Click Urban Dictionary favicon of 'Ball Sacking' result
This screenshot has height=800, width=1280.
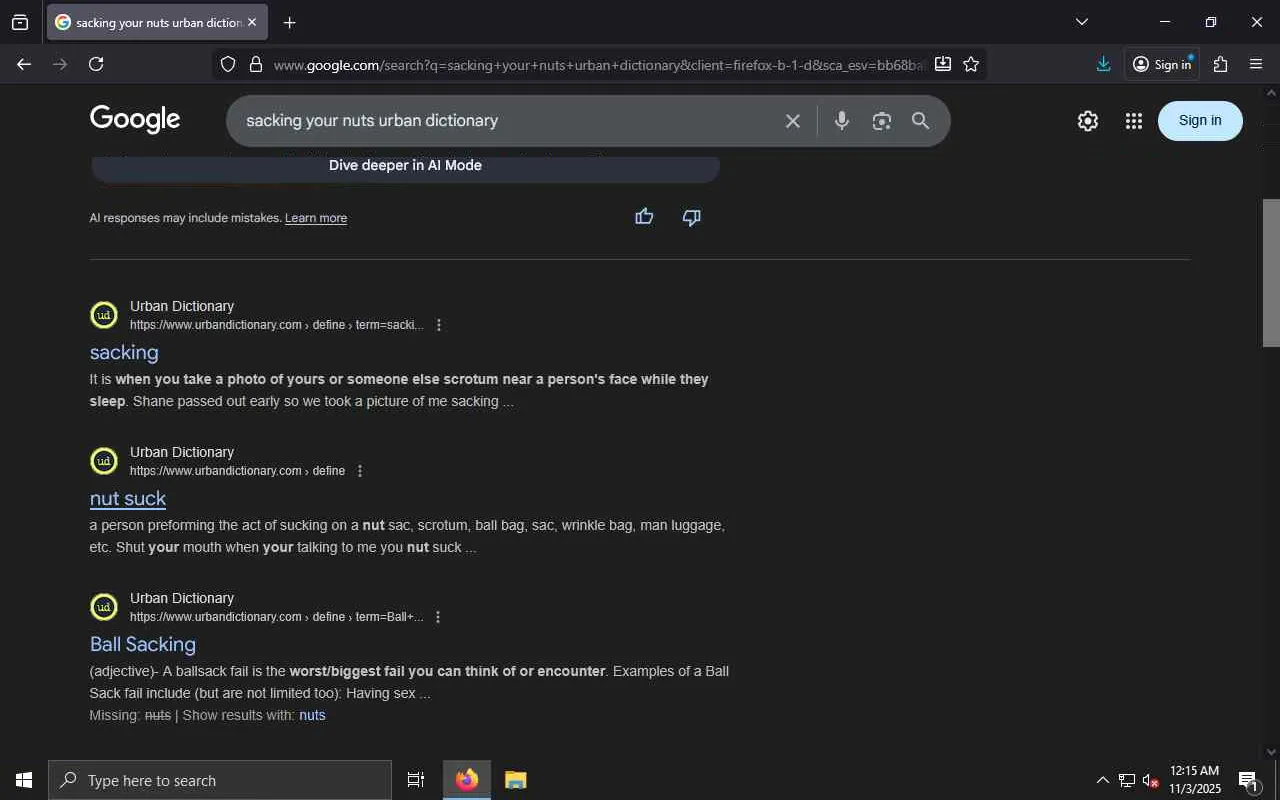click(104, 607)
